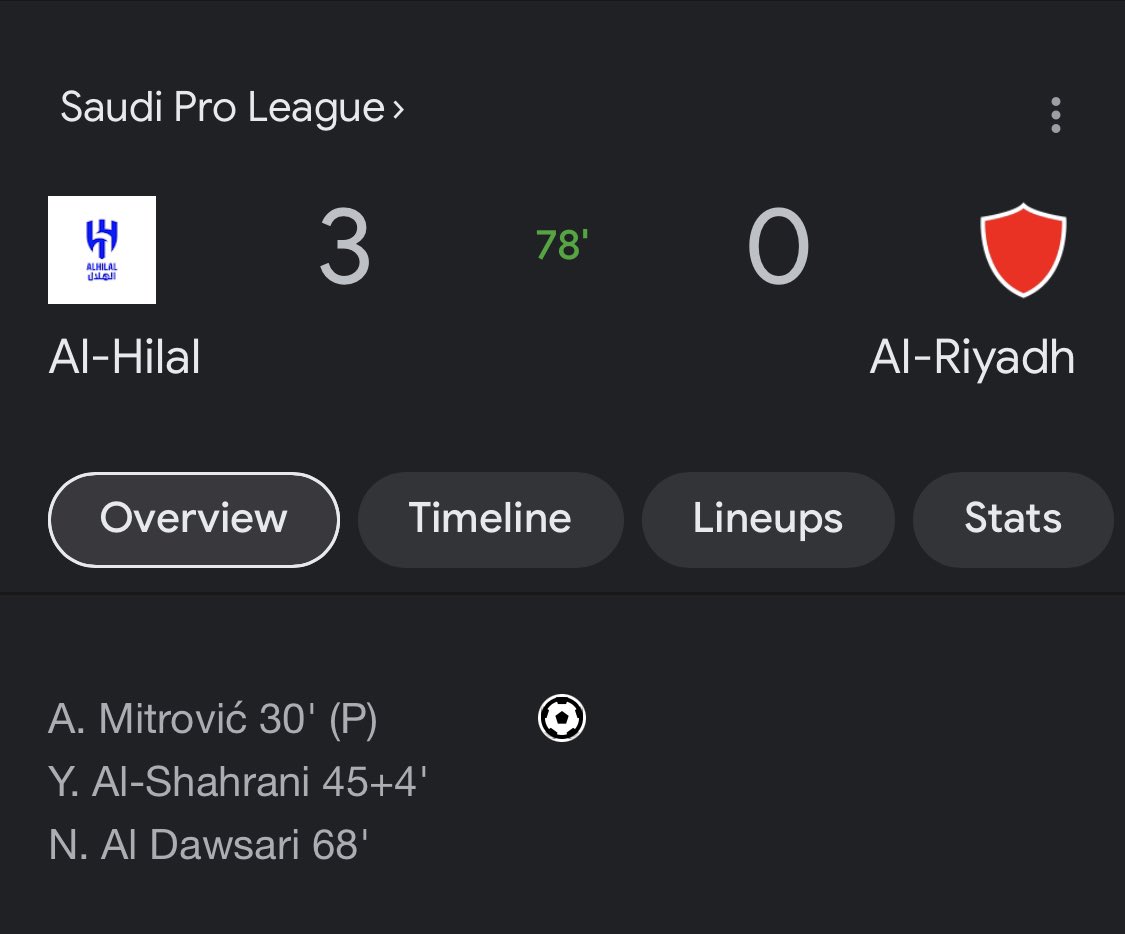Click the Al Dawsari scorer name
The height and width of the screenshot is (934, 1125).
[x=200, y=844]
